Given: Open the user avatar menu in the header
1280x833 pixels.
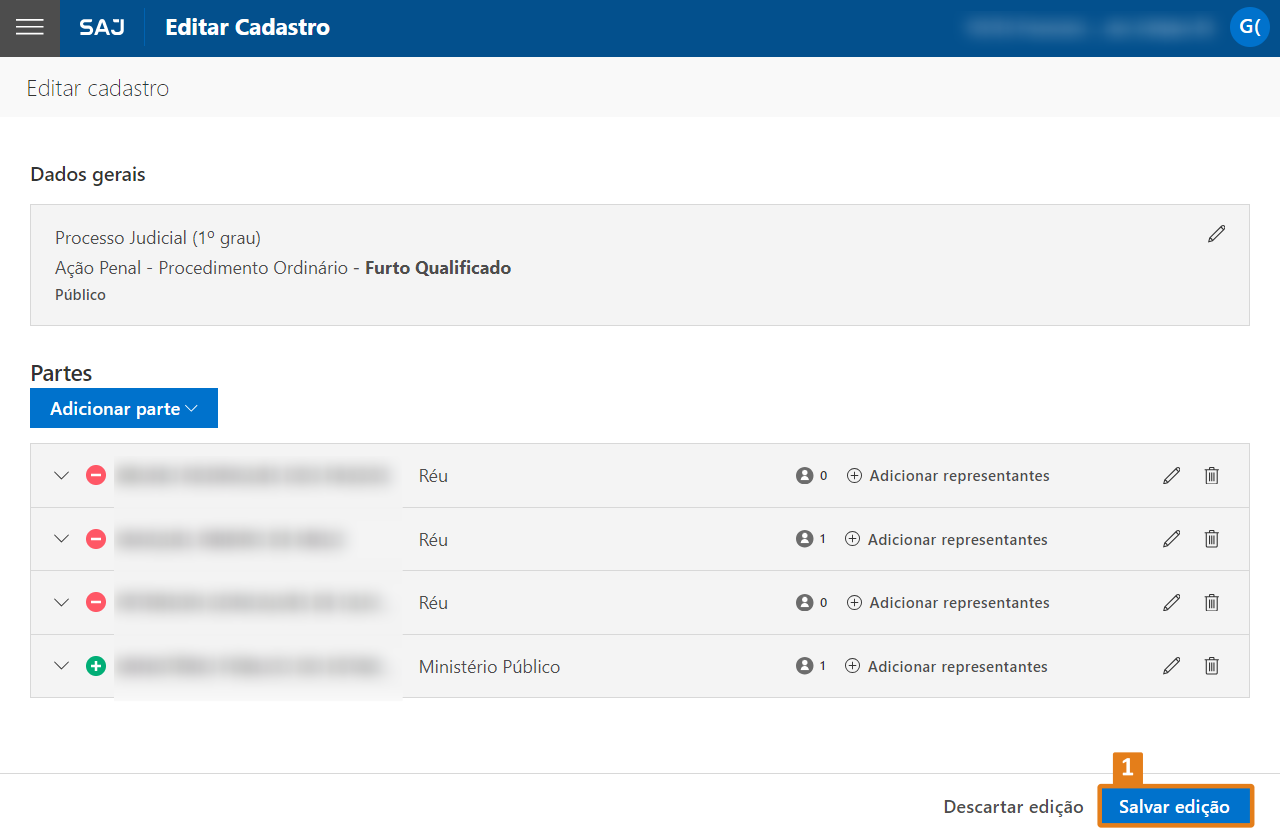Looking at the screenshot, I should tap(1249, 27).
